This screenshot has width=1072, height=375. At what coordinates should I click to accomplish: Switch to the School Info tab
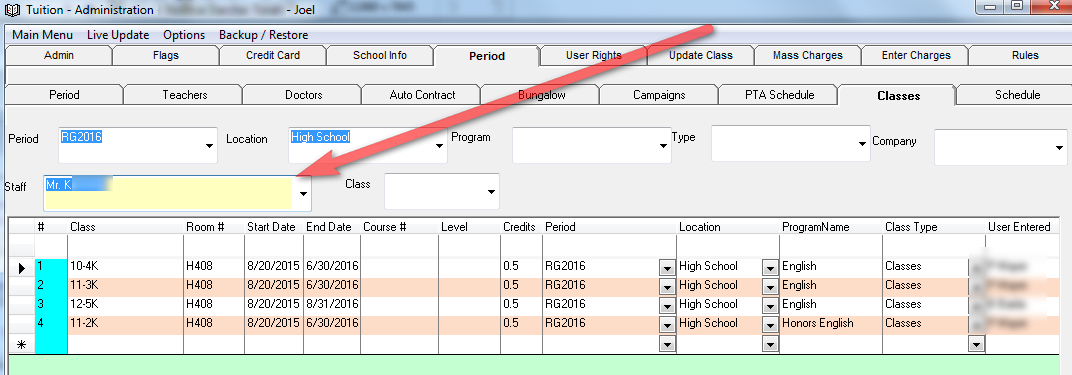pyautogui.click(x=379, y=55)
